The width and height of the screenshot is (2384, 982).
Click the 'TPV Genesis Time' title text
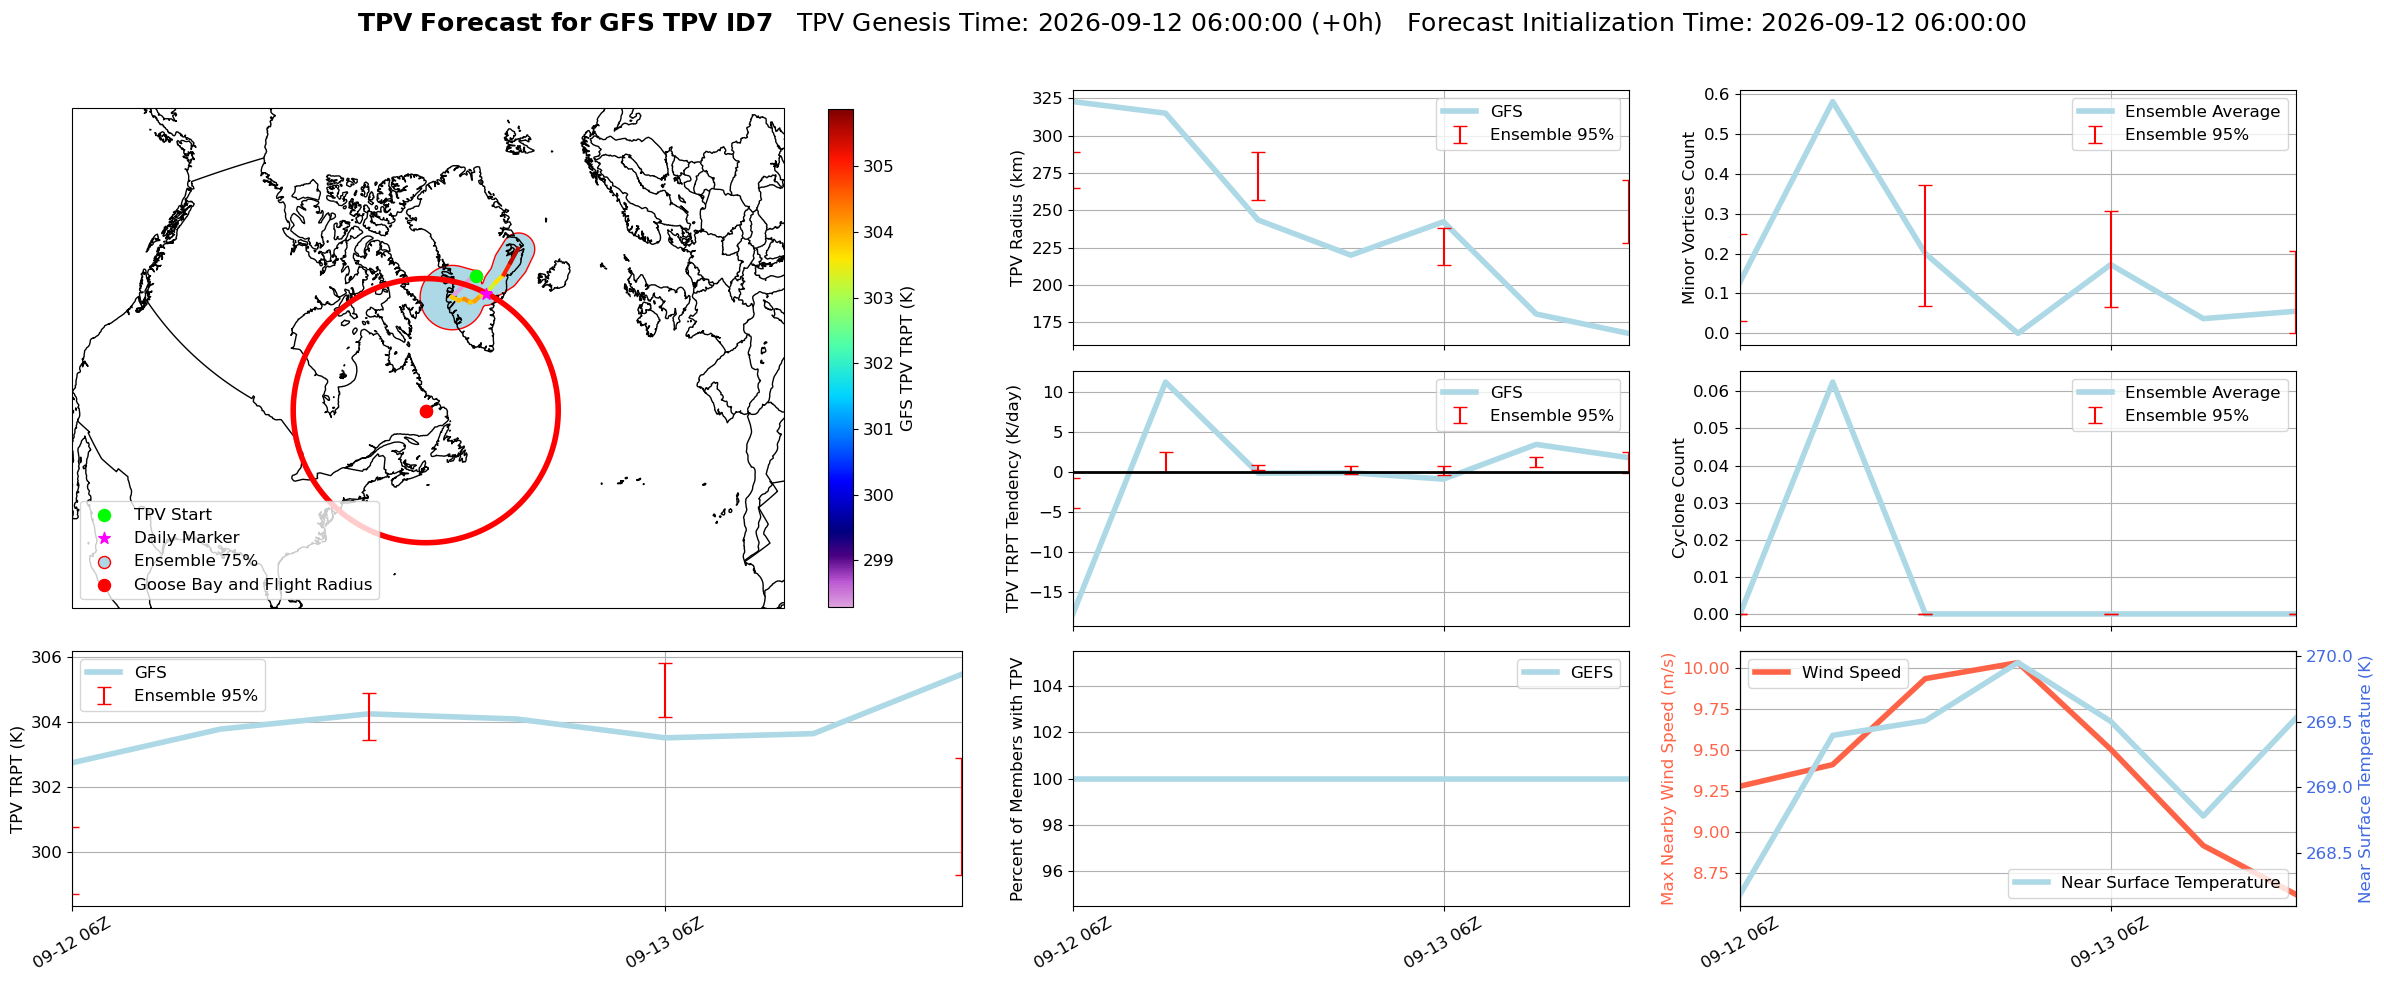[1090, 23]
